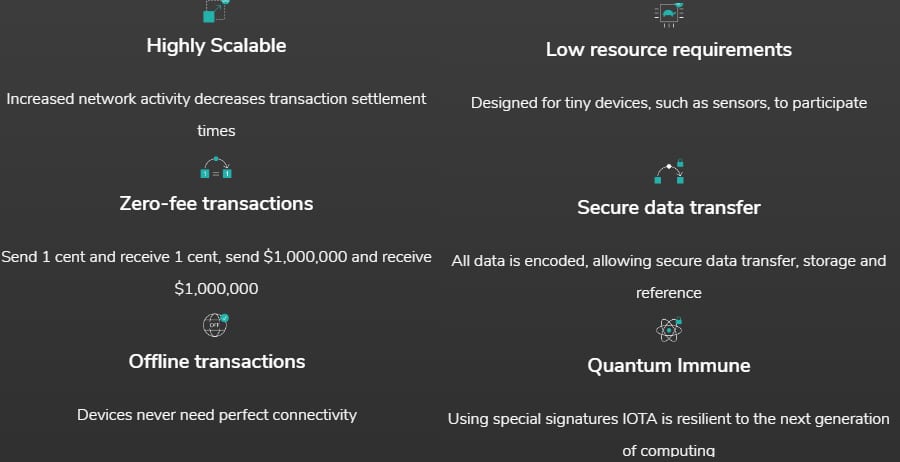This screenshot has width=900, height=462.
Task: Click the $1,000,000 amount on second line
Action: click(216, 289)
